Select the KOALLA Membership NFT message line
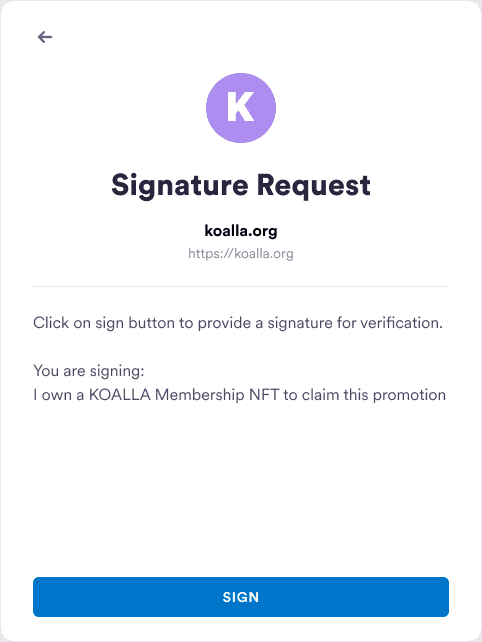482x642 pixels. pos(240,395)
